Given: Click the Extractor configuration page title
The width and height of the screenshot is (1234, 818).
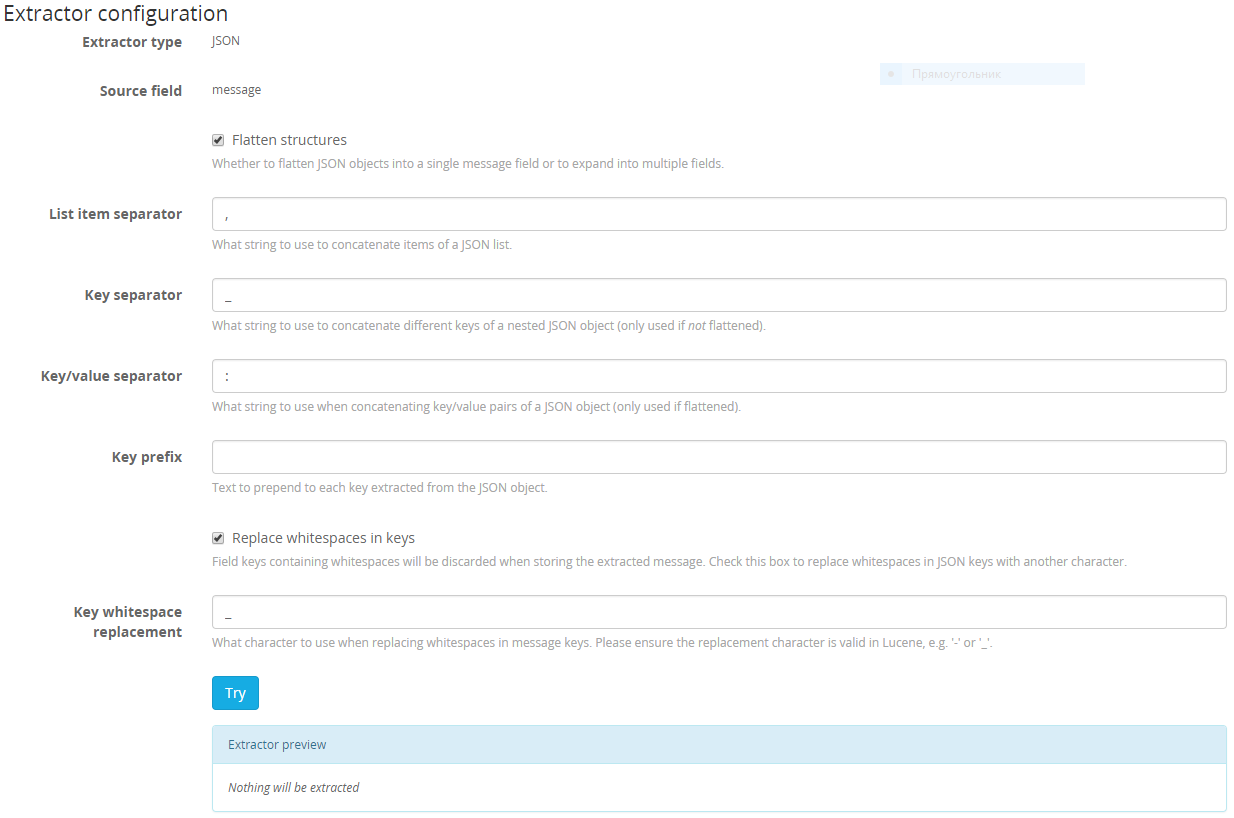Looking at the screenshot, I should coord(113,13).
